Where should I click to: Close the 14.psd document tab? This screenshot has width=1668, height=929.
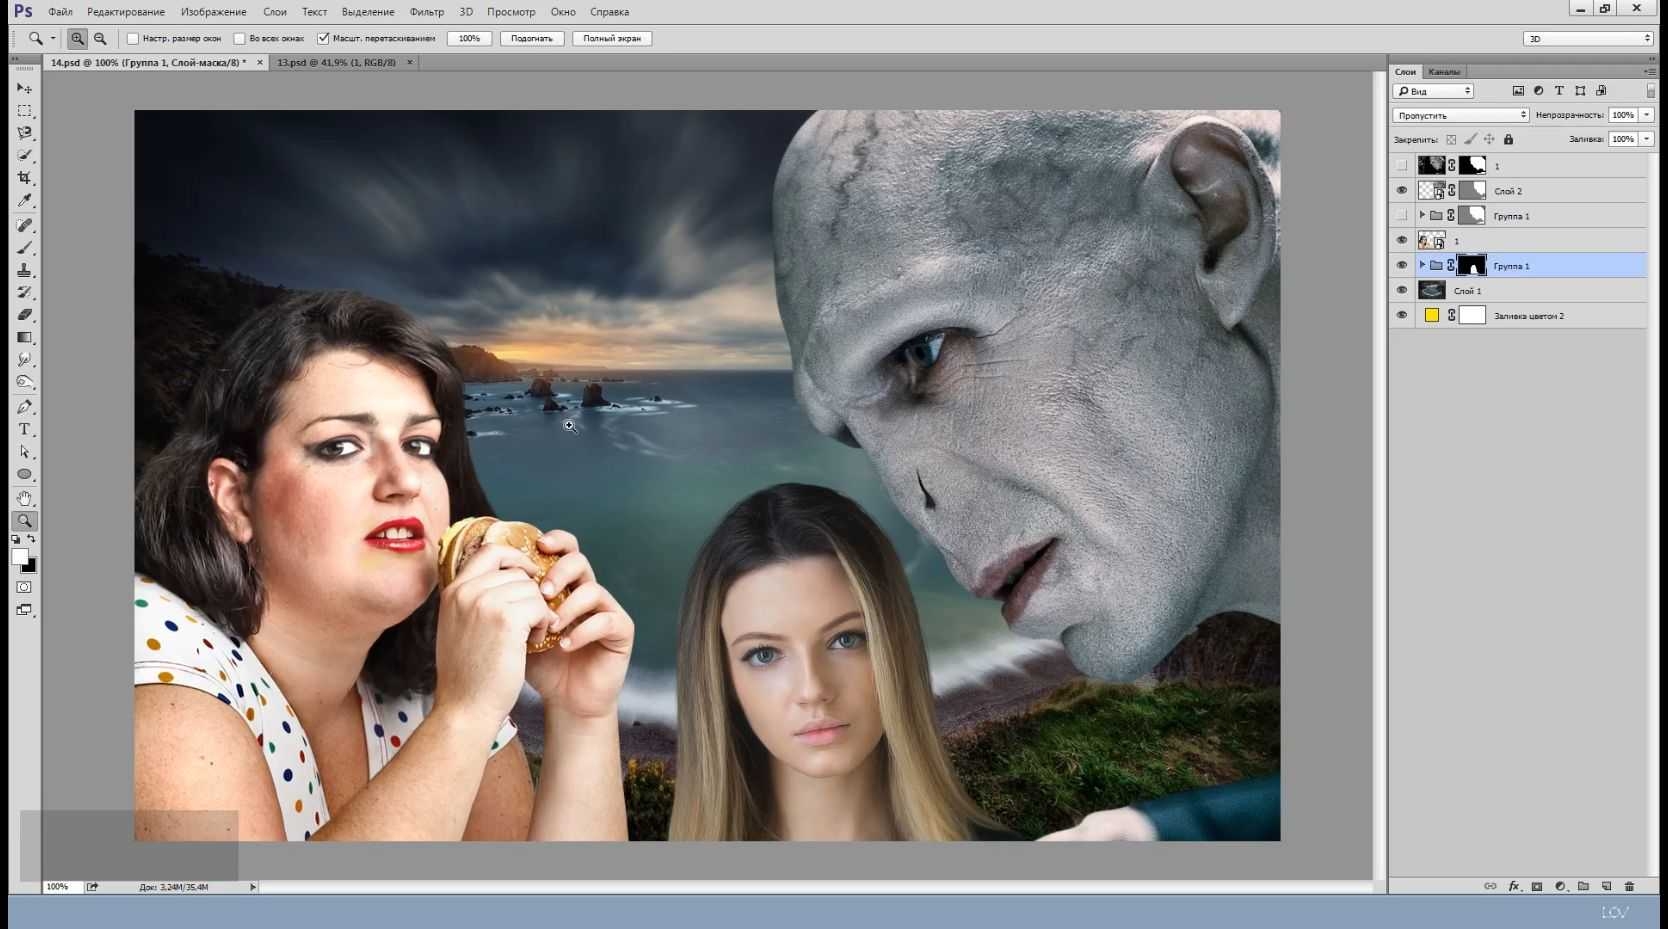260,62
